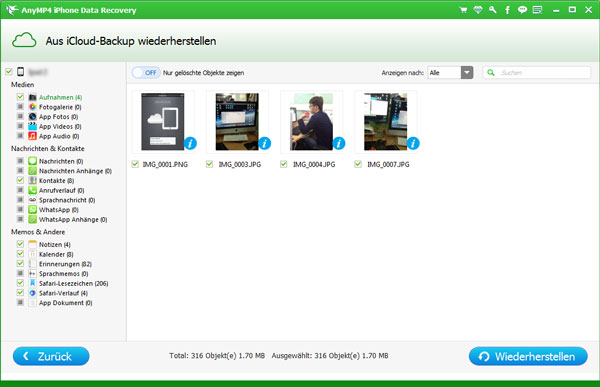Uncheck the IMG_0004.JPG checkbox

[x=284, y=164]
